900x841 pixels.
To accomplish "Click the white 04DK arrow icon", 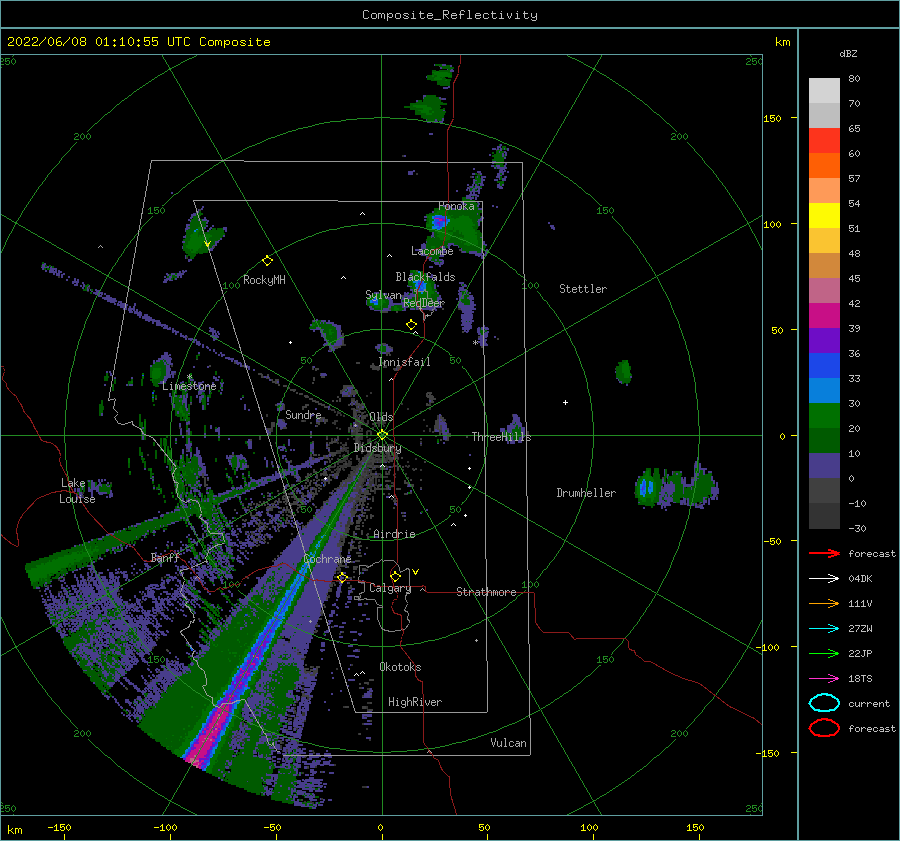I will pyautogui.click(x=824, y=579).
